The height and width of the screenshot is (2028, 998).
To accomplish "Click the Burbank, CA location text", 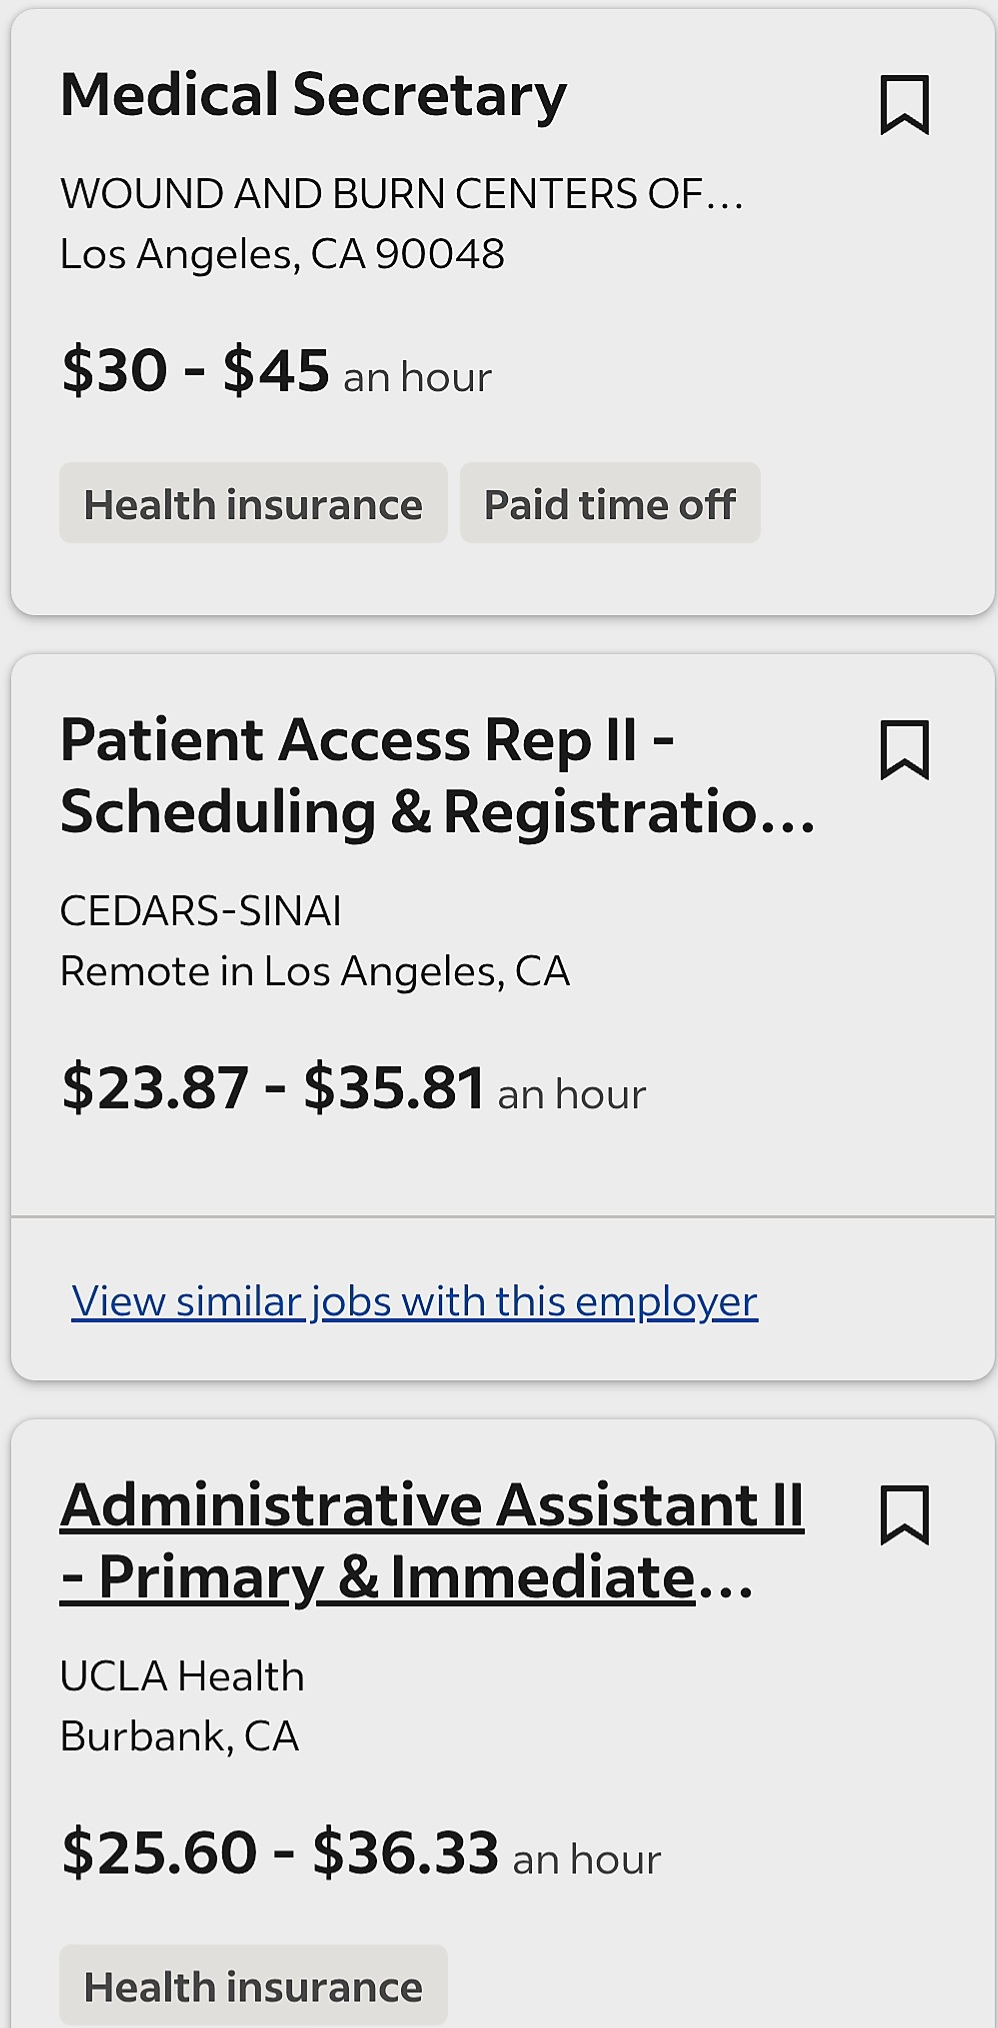I will point(180,1736).
